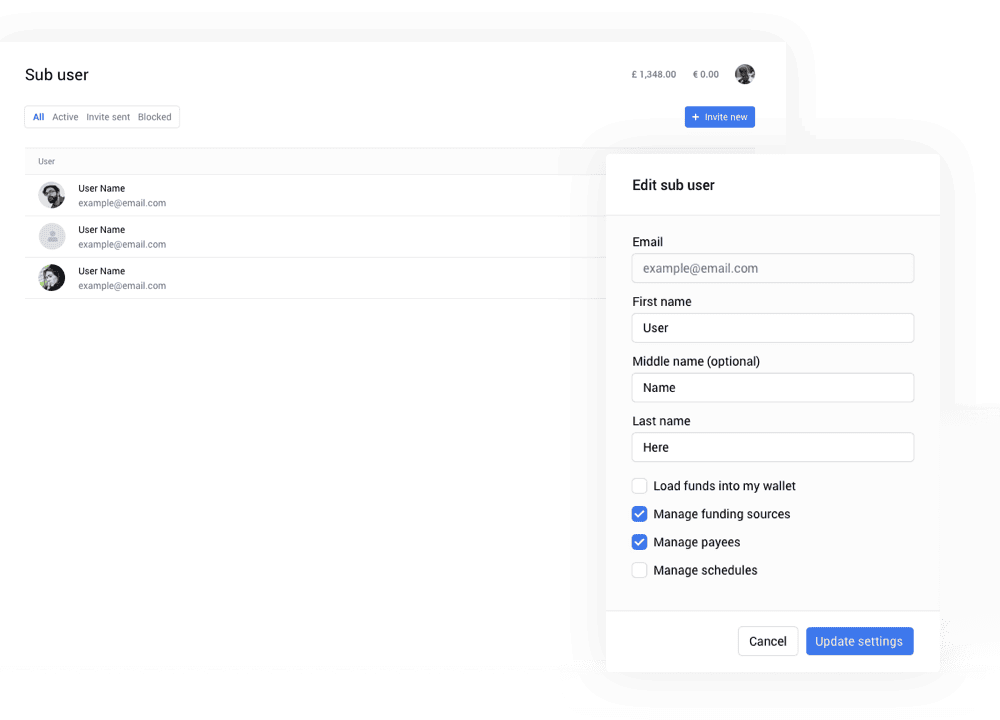
Task: Click the Invite new button
Action: 719,117
